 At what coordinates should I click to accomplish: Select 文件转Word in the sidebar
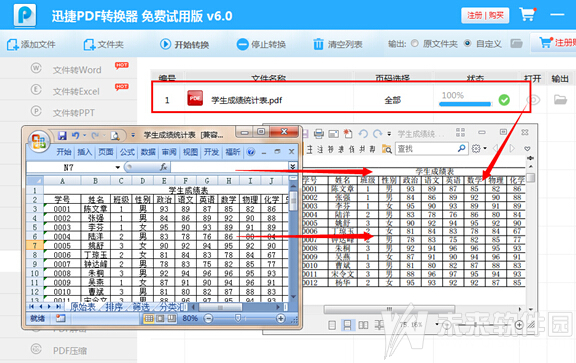click(x=77, y=70)
